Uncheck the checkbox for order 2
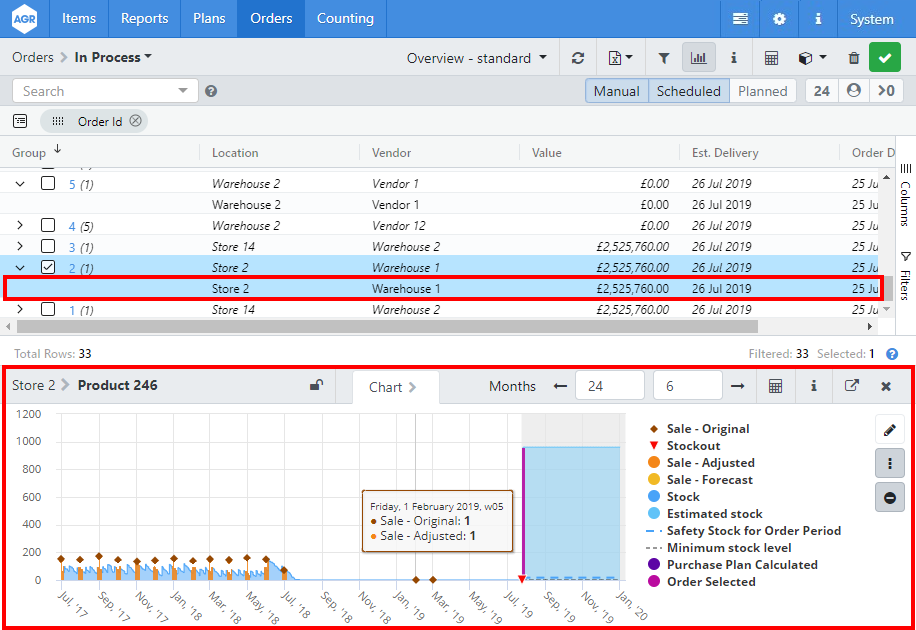 pyautogui.click(x=48, y=268)
